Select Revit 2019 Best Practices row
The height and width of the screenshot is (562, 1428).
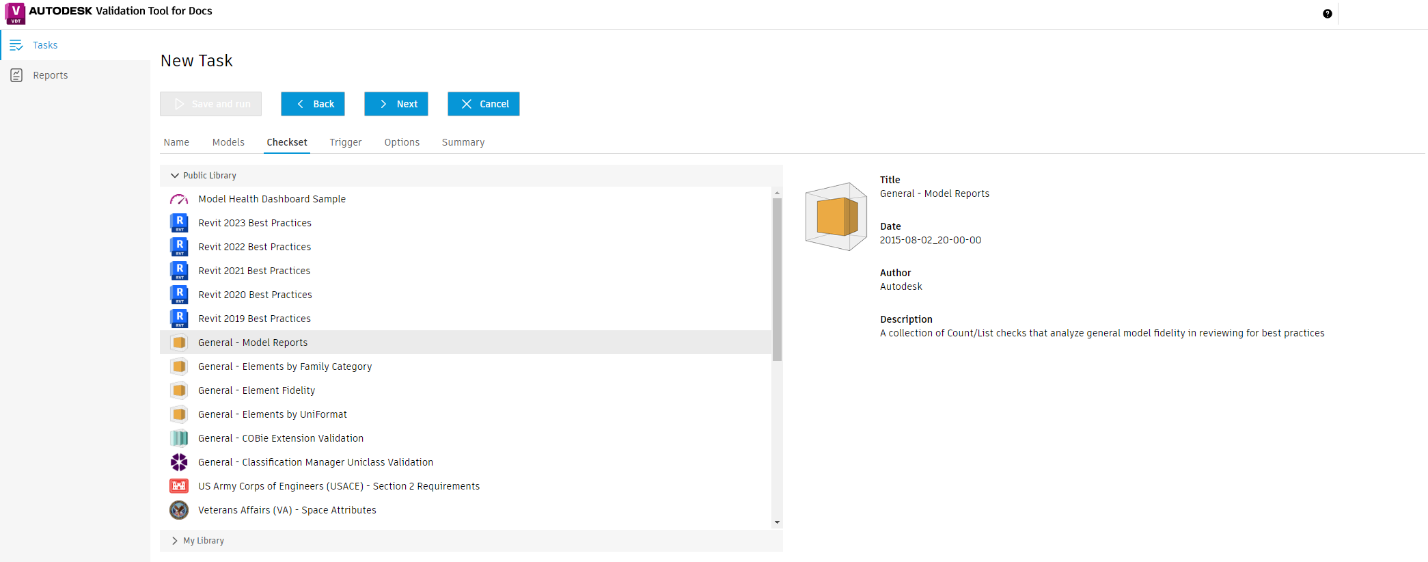coord(466,319)
